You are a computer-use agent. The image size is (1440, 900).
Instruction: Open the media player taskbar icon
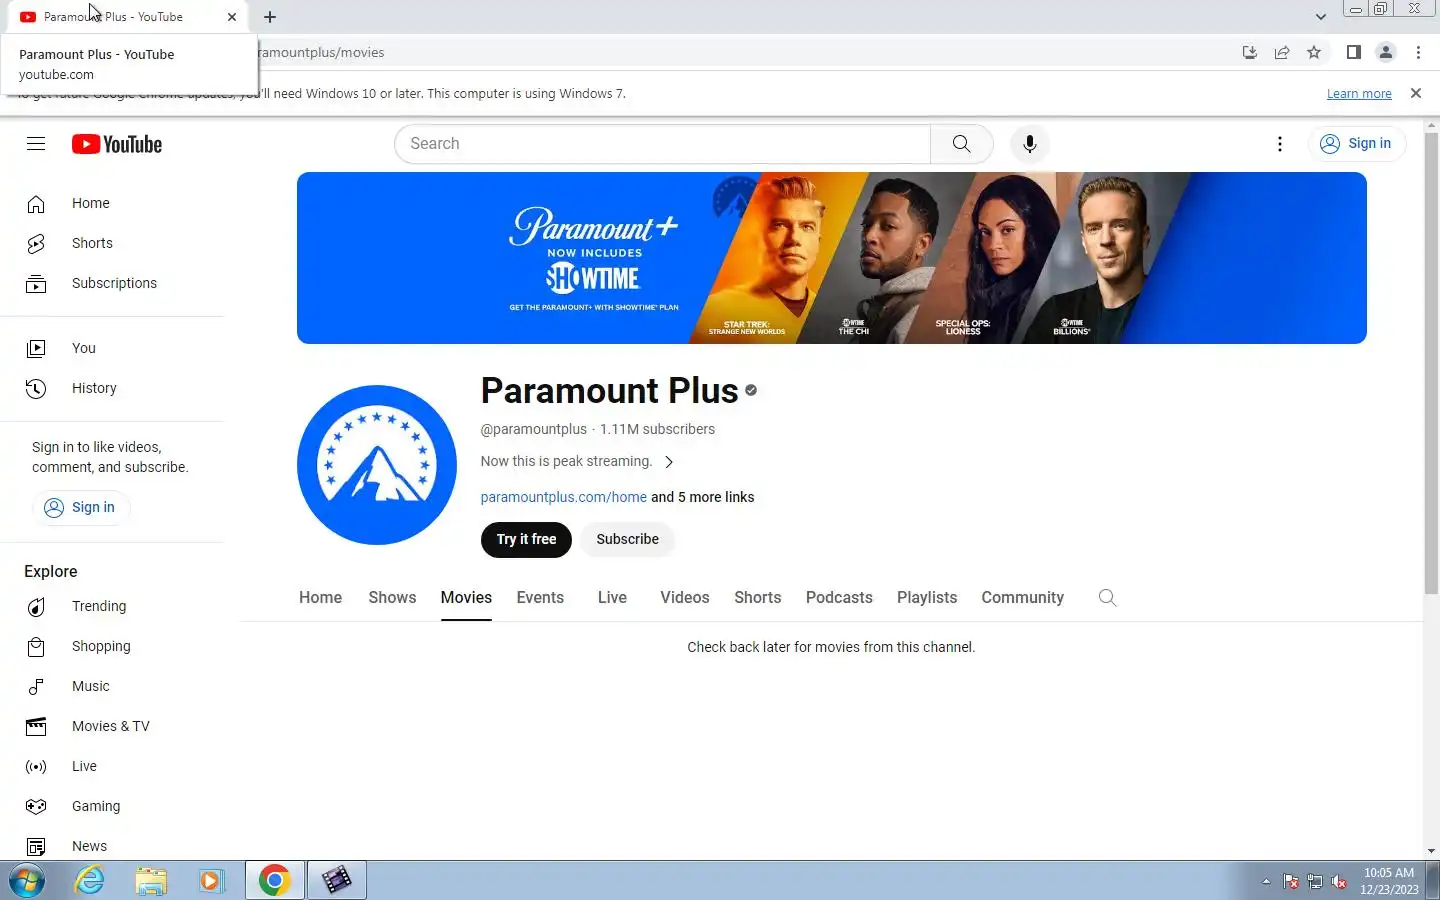point(212,881)
